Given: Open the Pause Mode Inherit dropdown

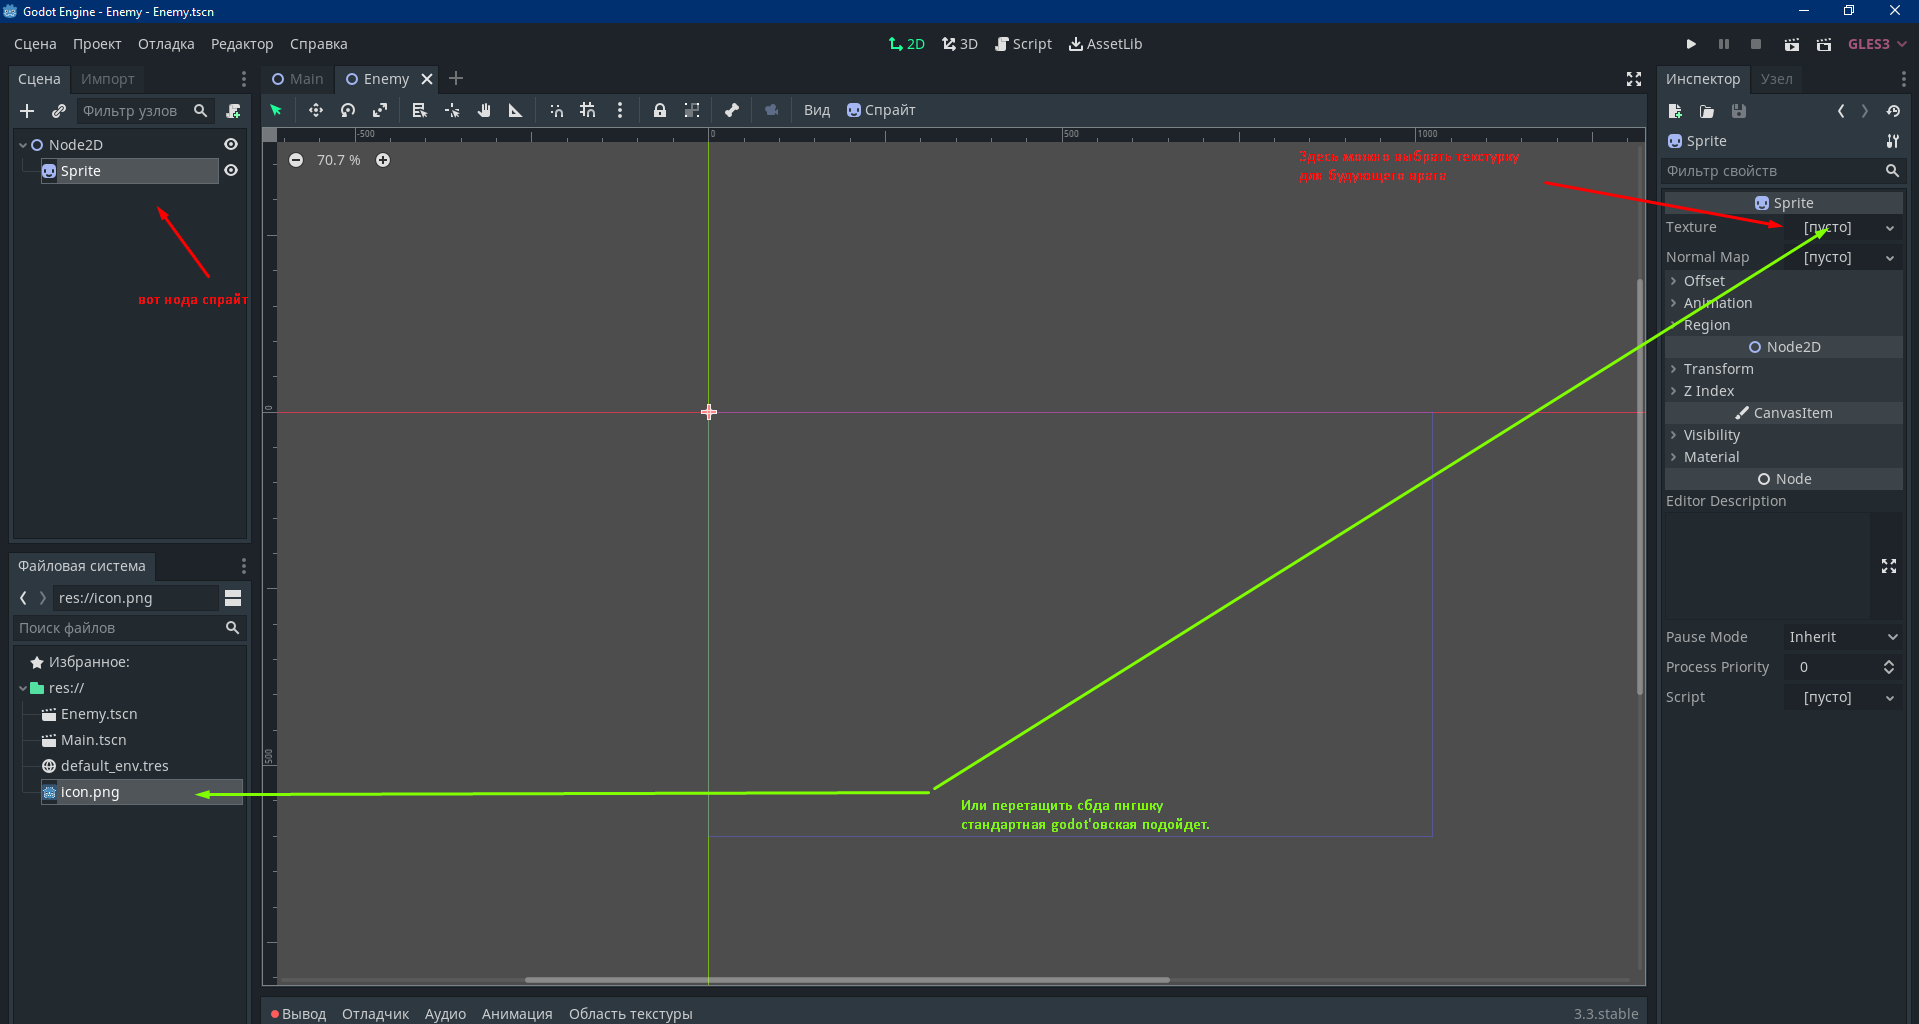Looking at the screenshot, I should [1842, 637].
